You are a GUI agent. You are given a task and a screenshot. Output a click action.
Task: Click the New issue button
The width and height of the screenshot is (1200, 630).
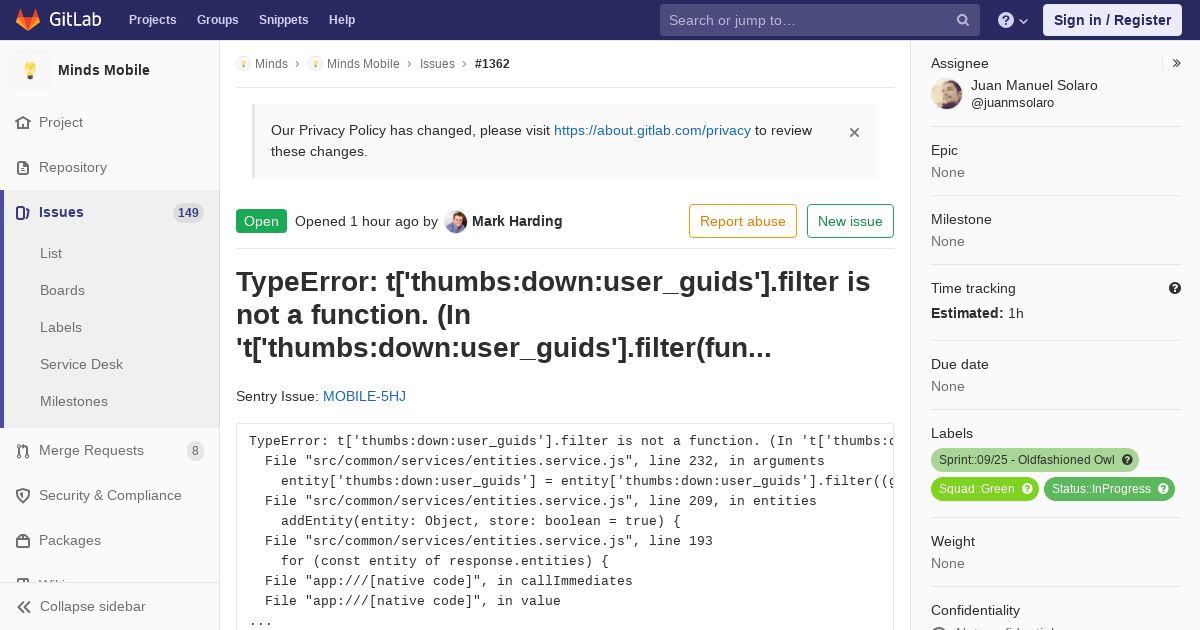(x=850, y=221)
